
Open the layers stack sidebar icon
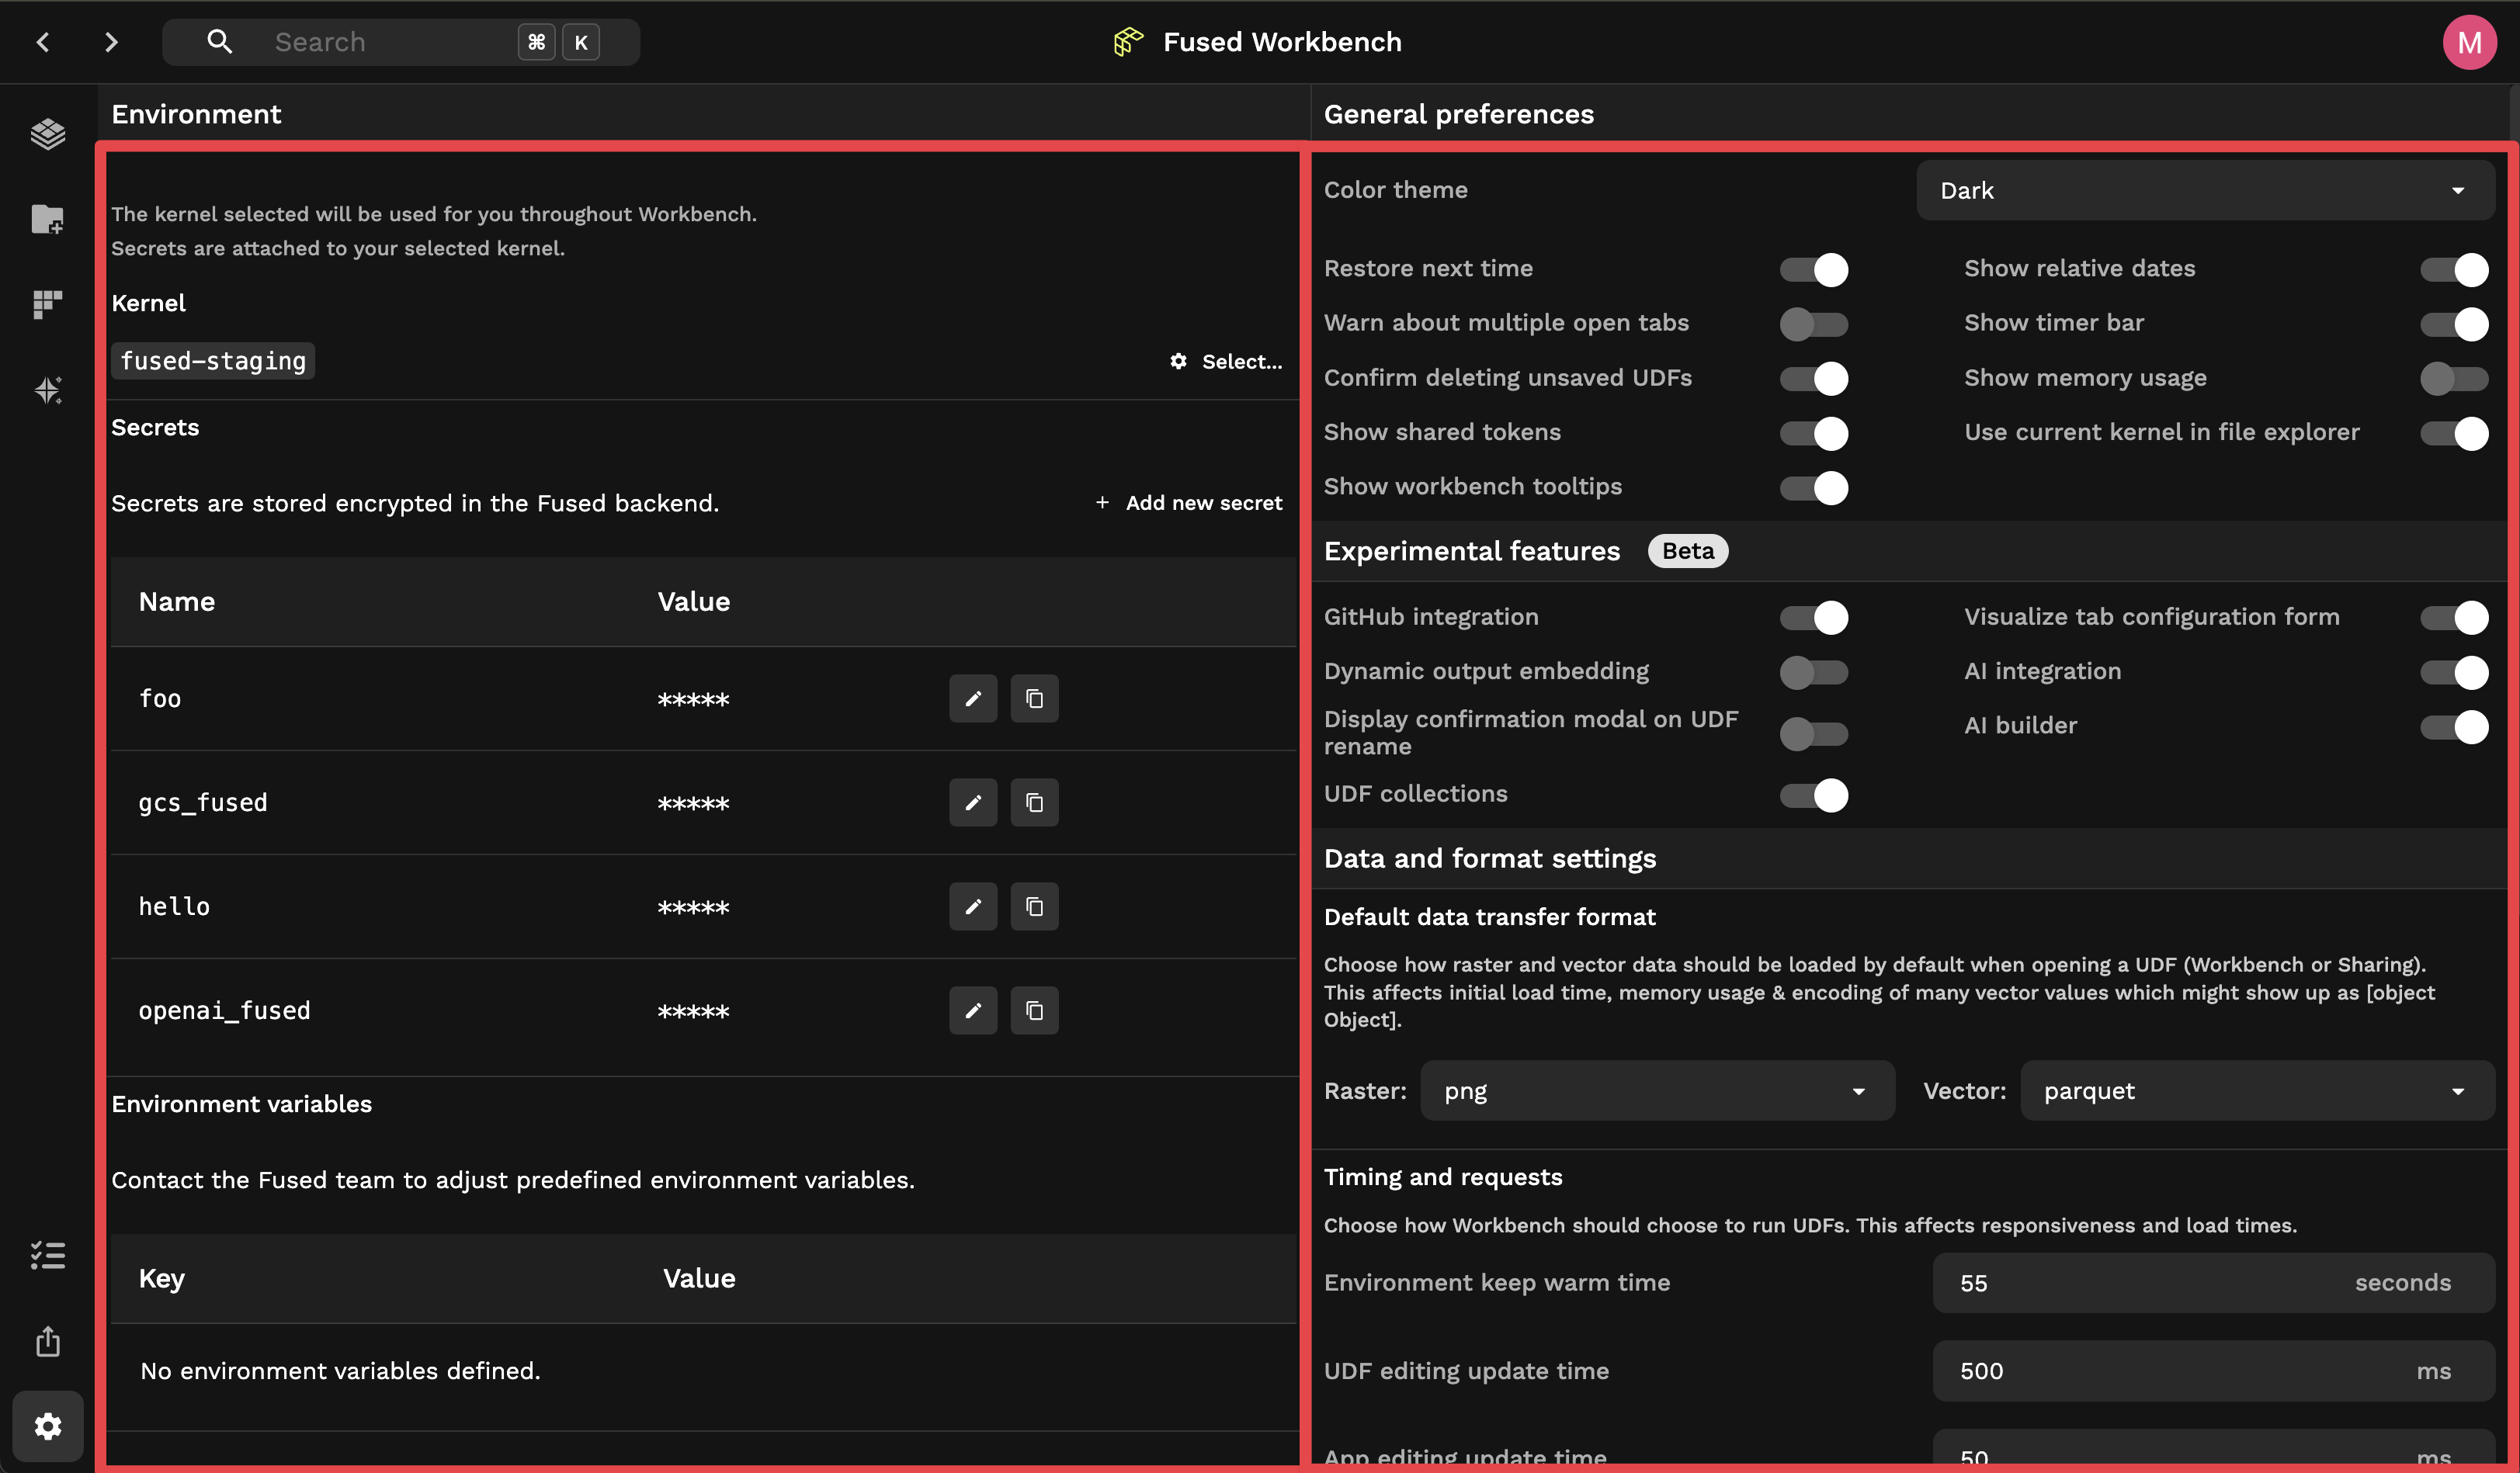[x=48, y=134]
